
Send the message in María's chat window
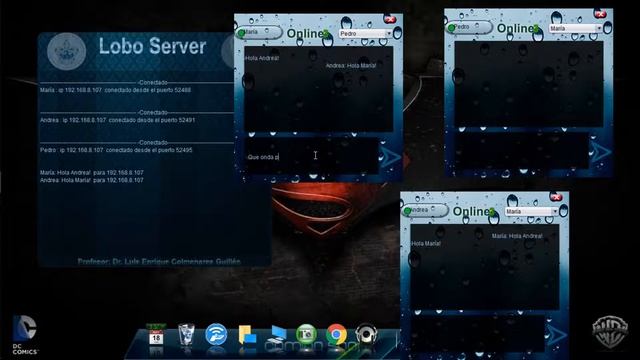pyautogui.click(x=390, y=157)
